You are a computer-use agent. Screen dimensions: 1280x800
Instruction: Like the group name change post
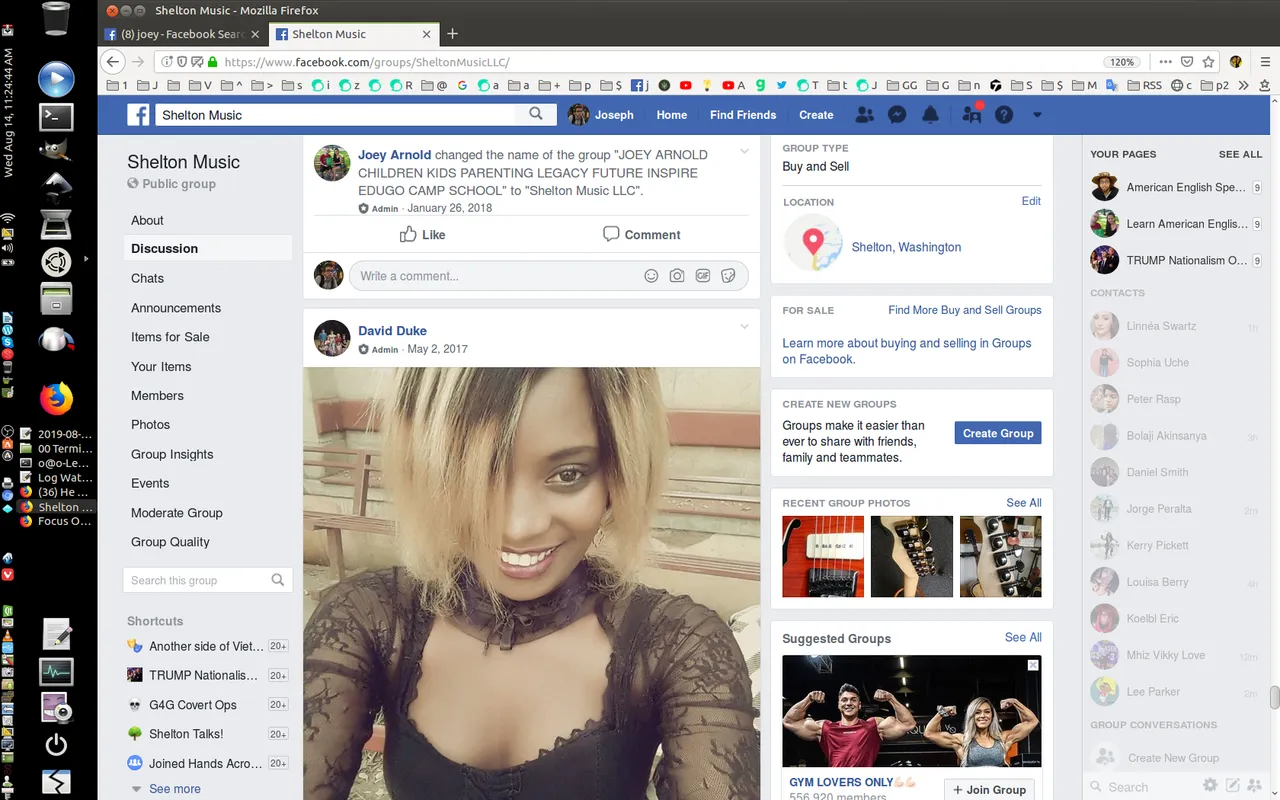[x=422, y=234]
